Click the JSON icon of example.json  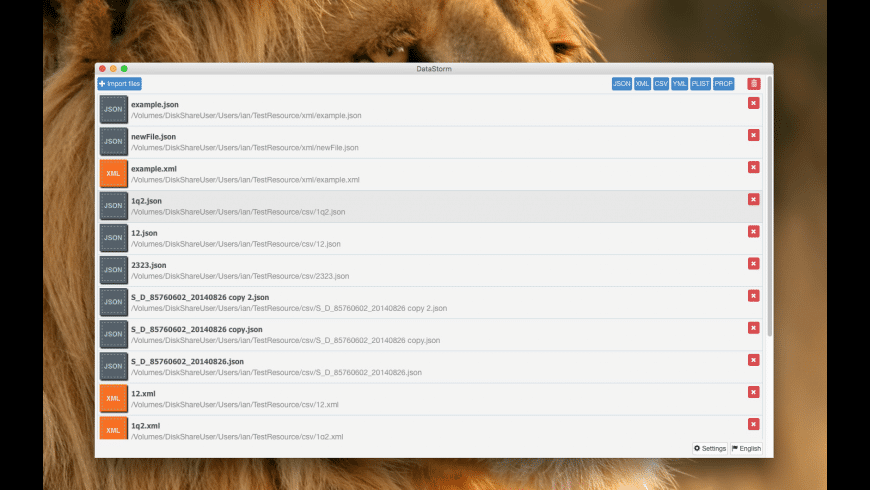click(x=114, y=109)
